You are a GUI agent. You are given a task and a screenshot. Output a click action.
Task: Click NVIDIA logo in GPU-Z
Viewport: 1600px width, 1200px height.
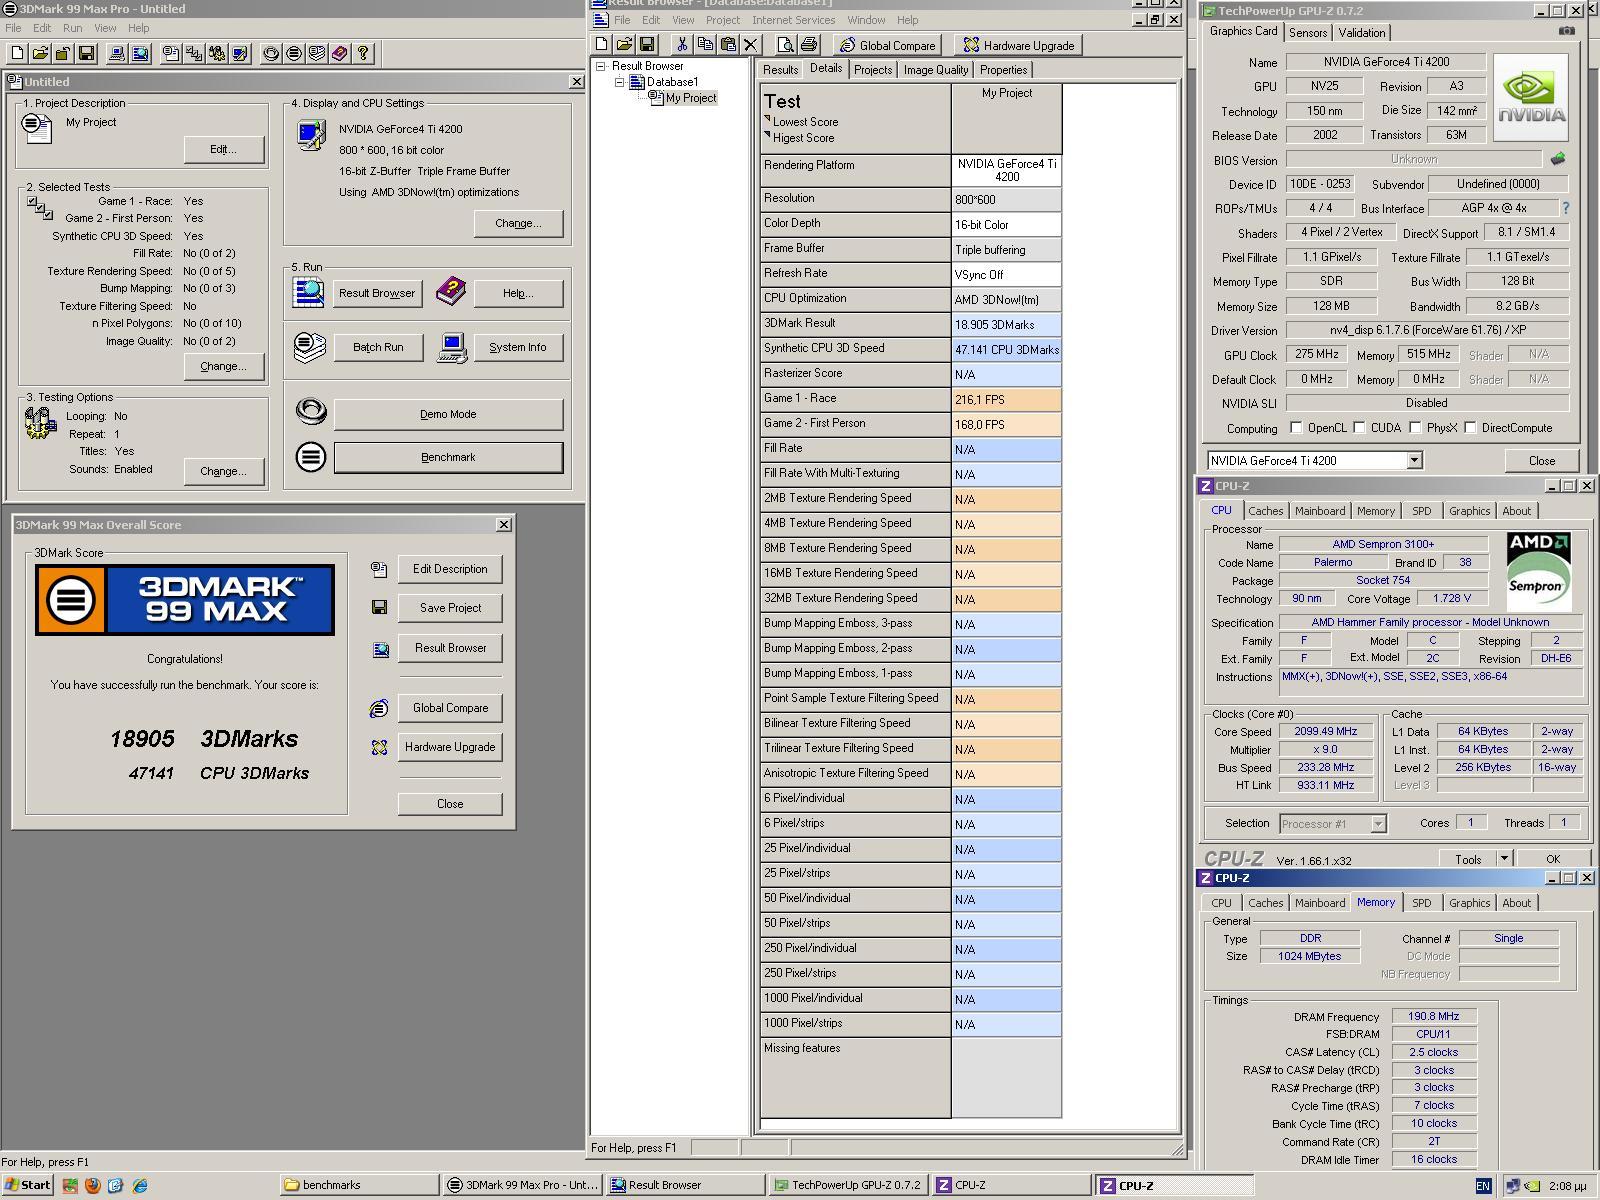tap(1531, 96)
